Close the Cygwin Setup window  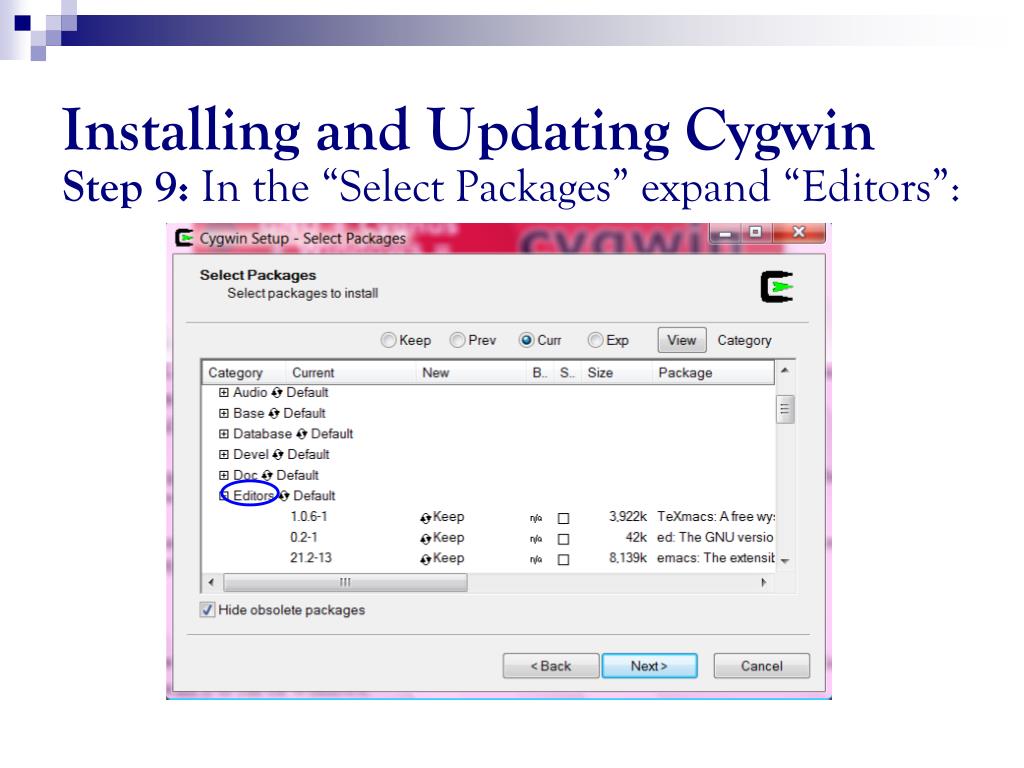pyautogui.click(x=799, y=232)
